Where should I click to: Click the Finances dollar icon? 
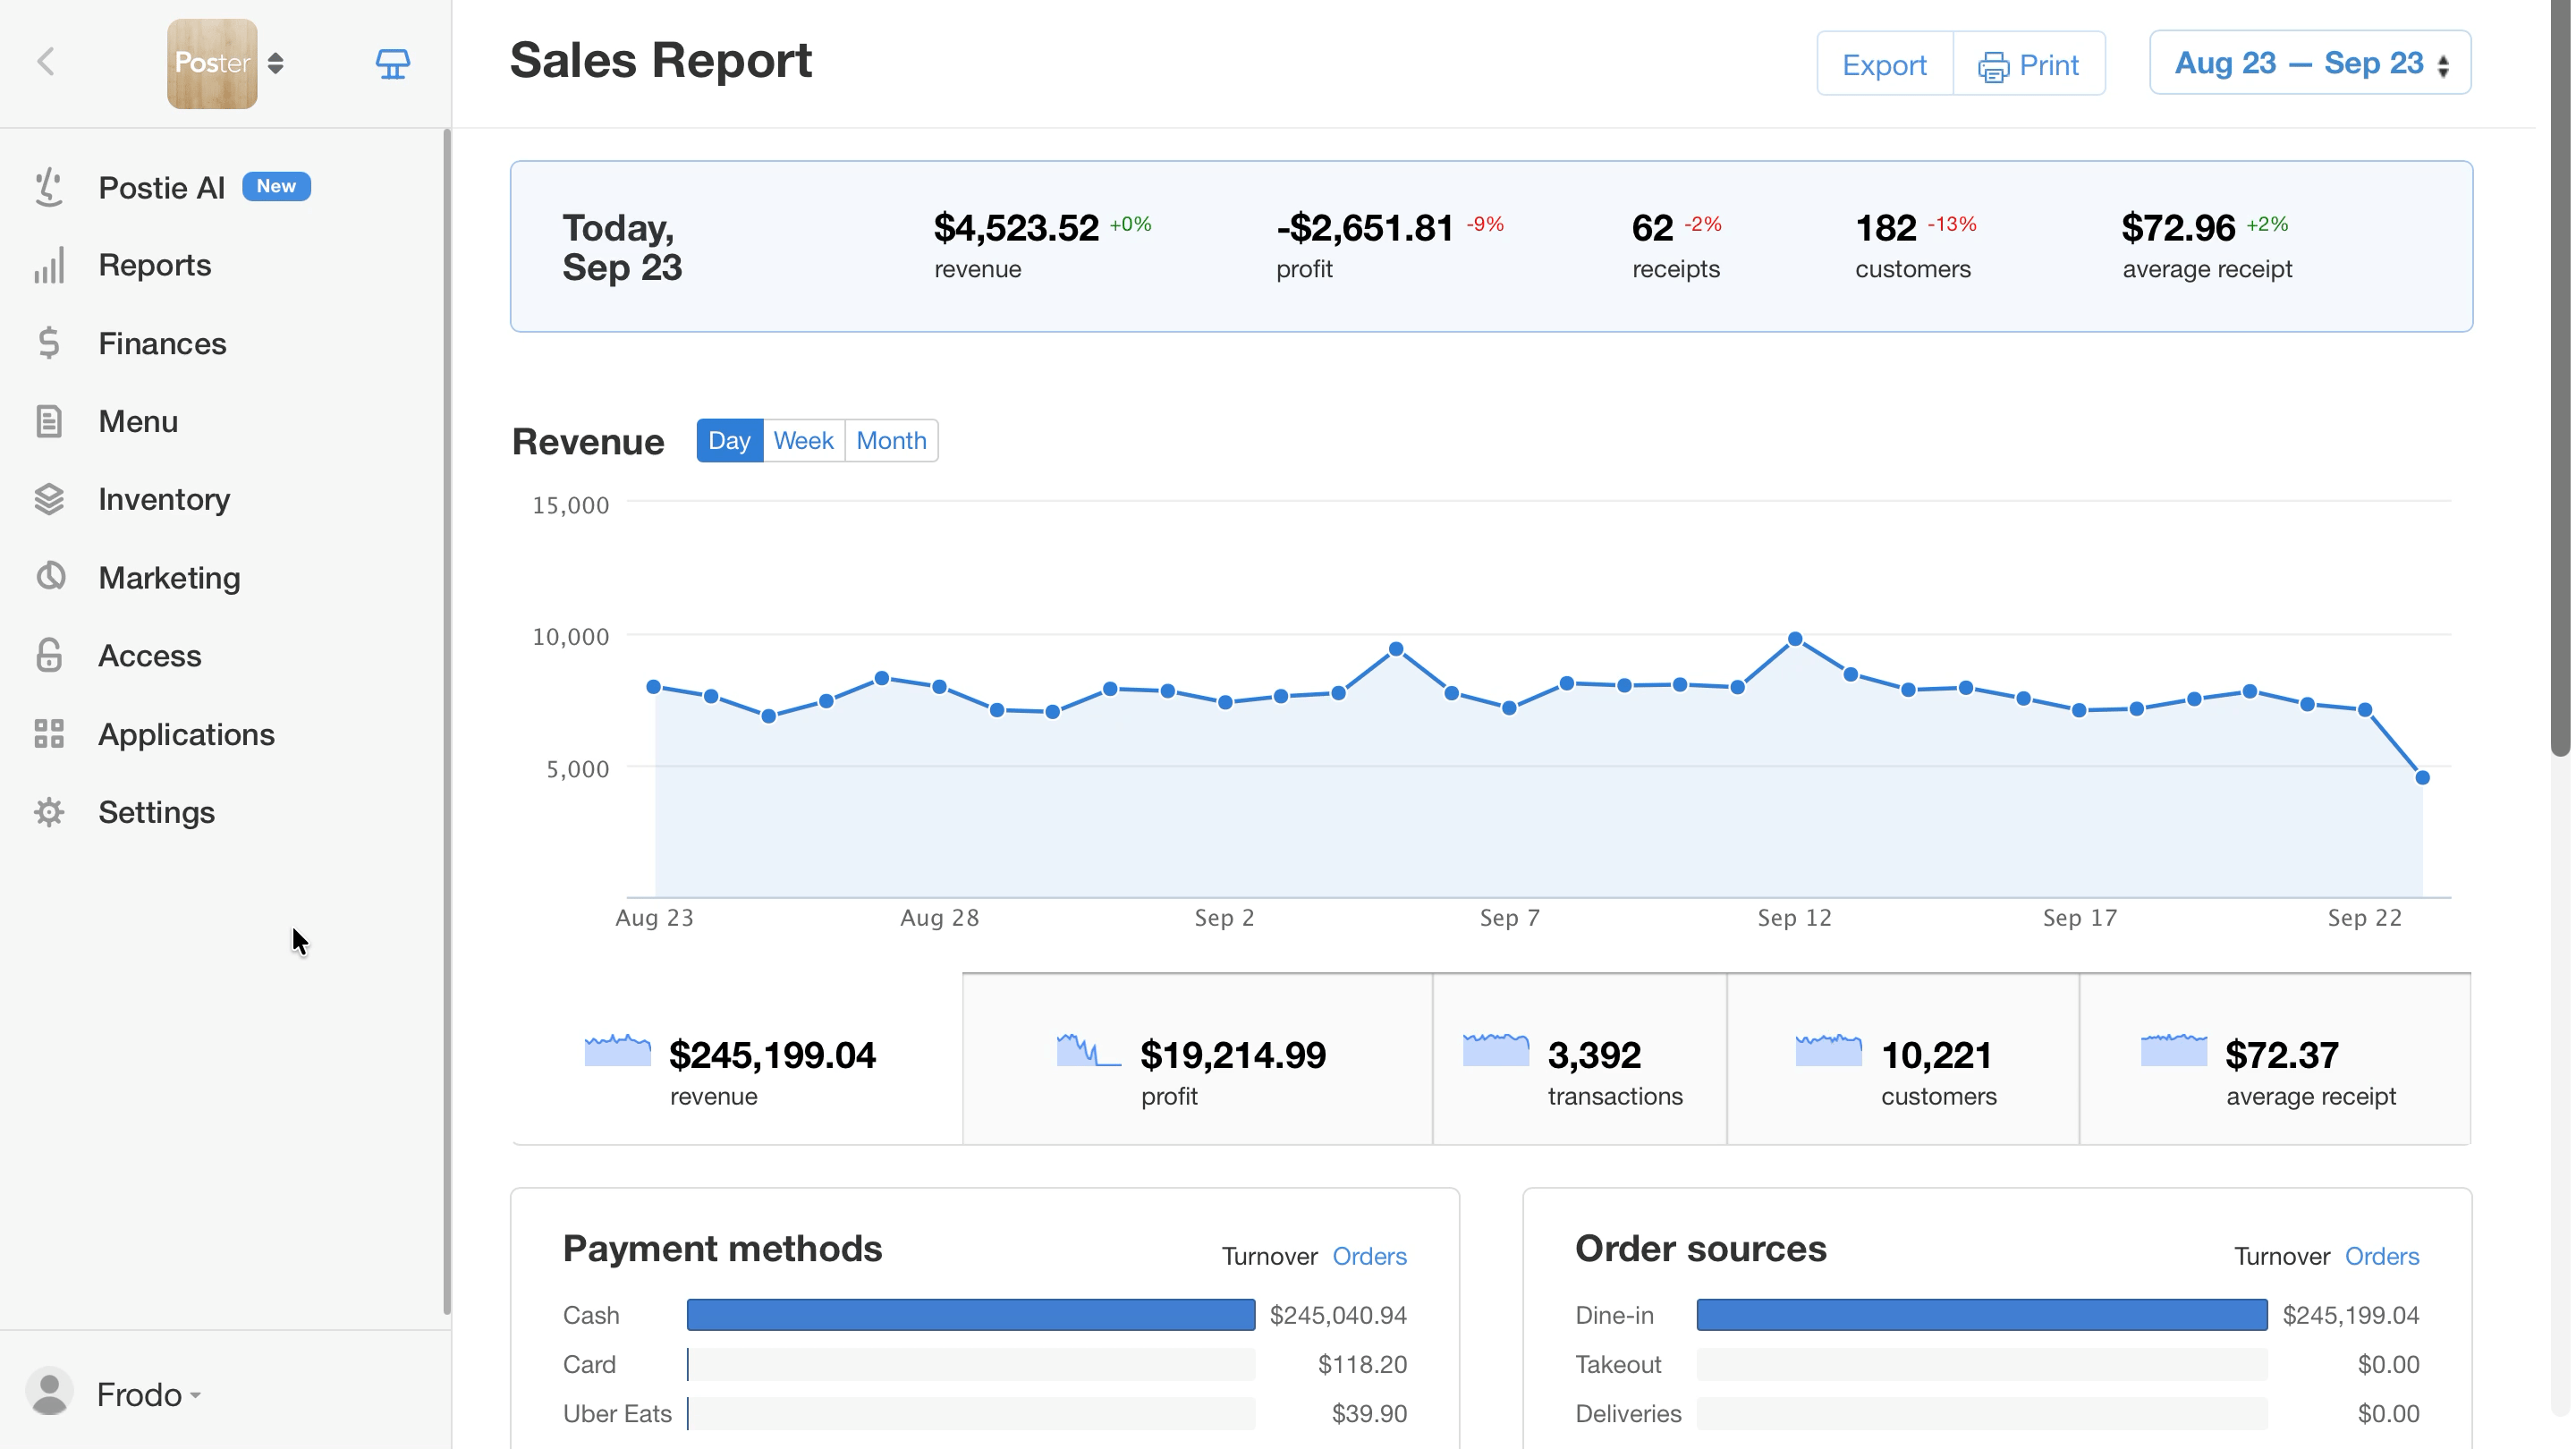[49, 343]
